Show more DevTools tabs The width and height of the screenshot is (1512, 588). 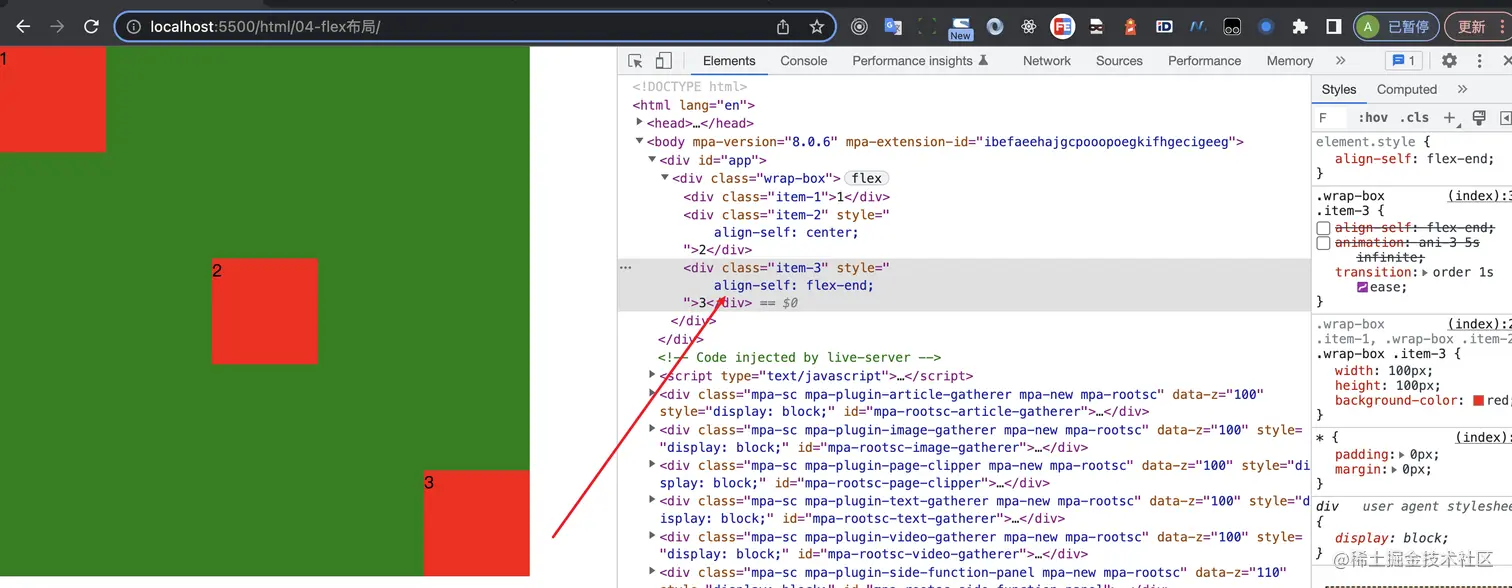click(1340, 61)
